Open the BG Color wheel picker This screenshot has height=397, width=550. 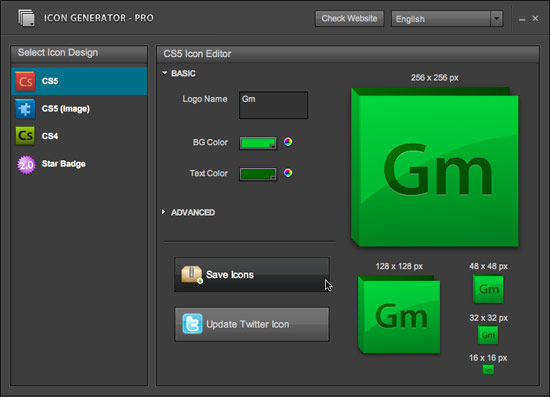[288, 142]
